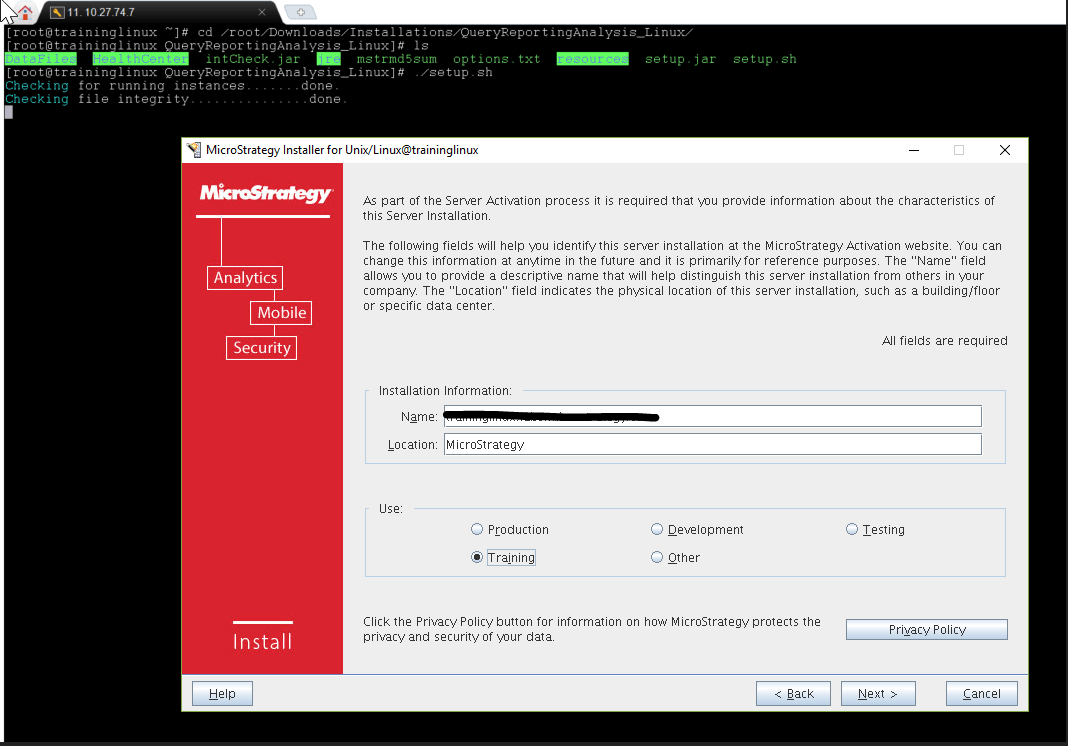Open installer Help
Screen dimensions: 1068x746
pyautogui.click(x=222, y=694)
